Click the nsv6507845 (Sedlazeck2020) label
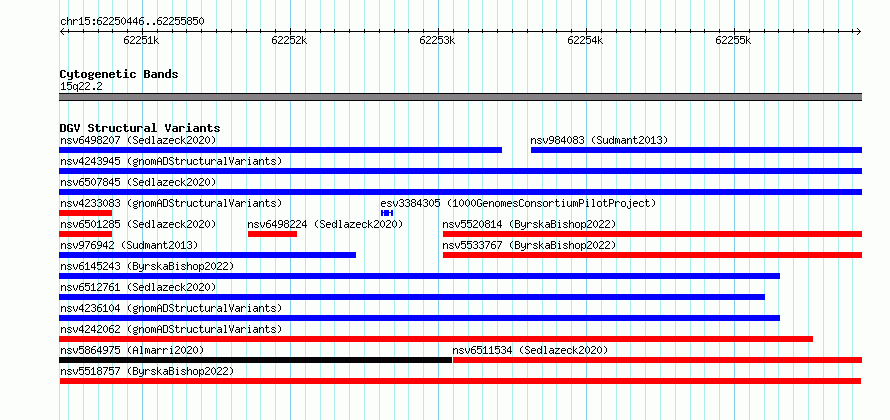Viewport: 890px width, 420px height. (138, 182)
